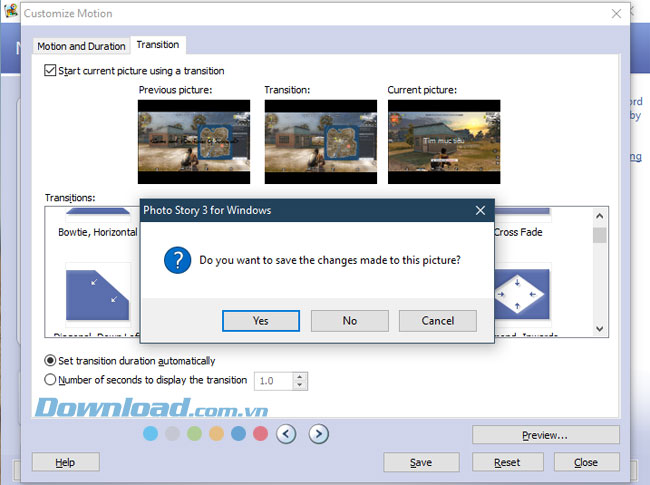Open Help for Customize Motion

click(x=65, y=462)
